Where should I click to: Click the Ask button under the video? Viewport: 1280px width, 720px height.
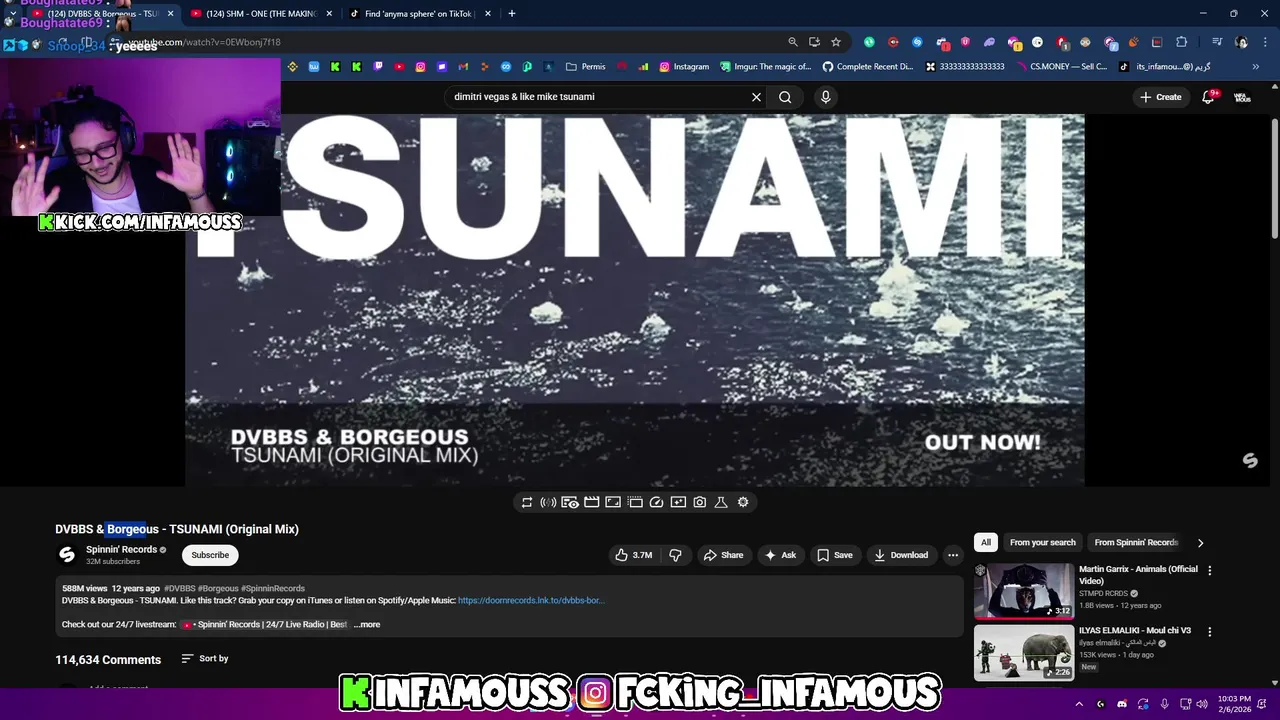[x=780, y=555]
